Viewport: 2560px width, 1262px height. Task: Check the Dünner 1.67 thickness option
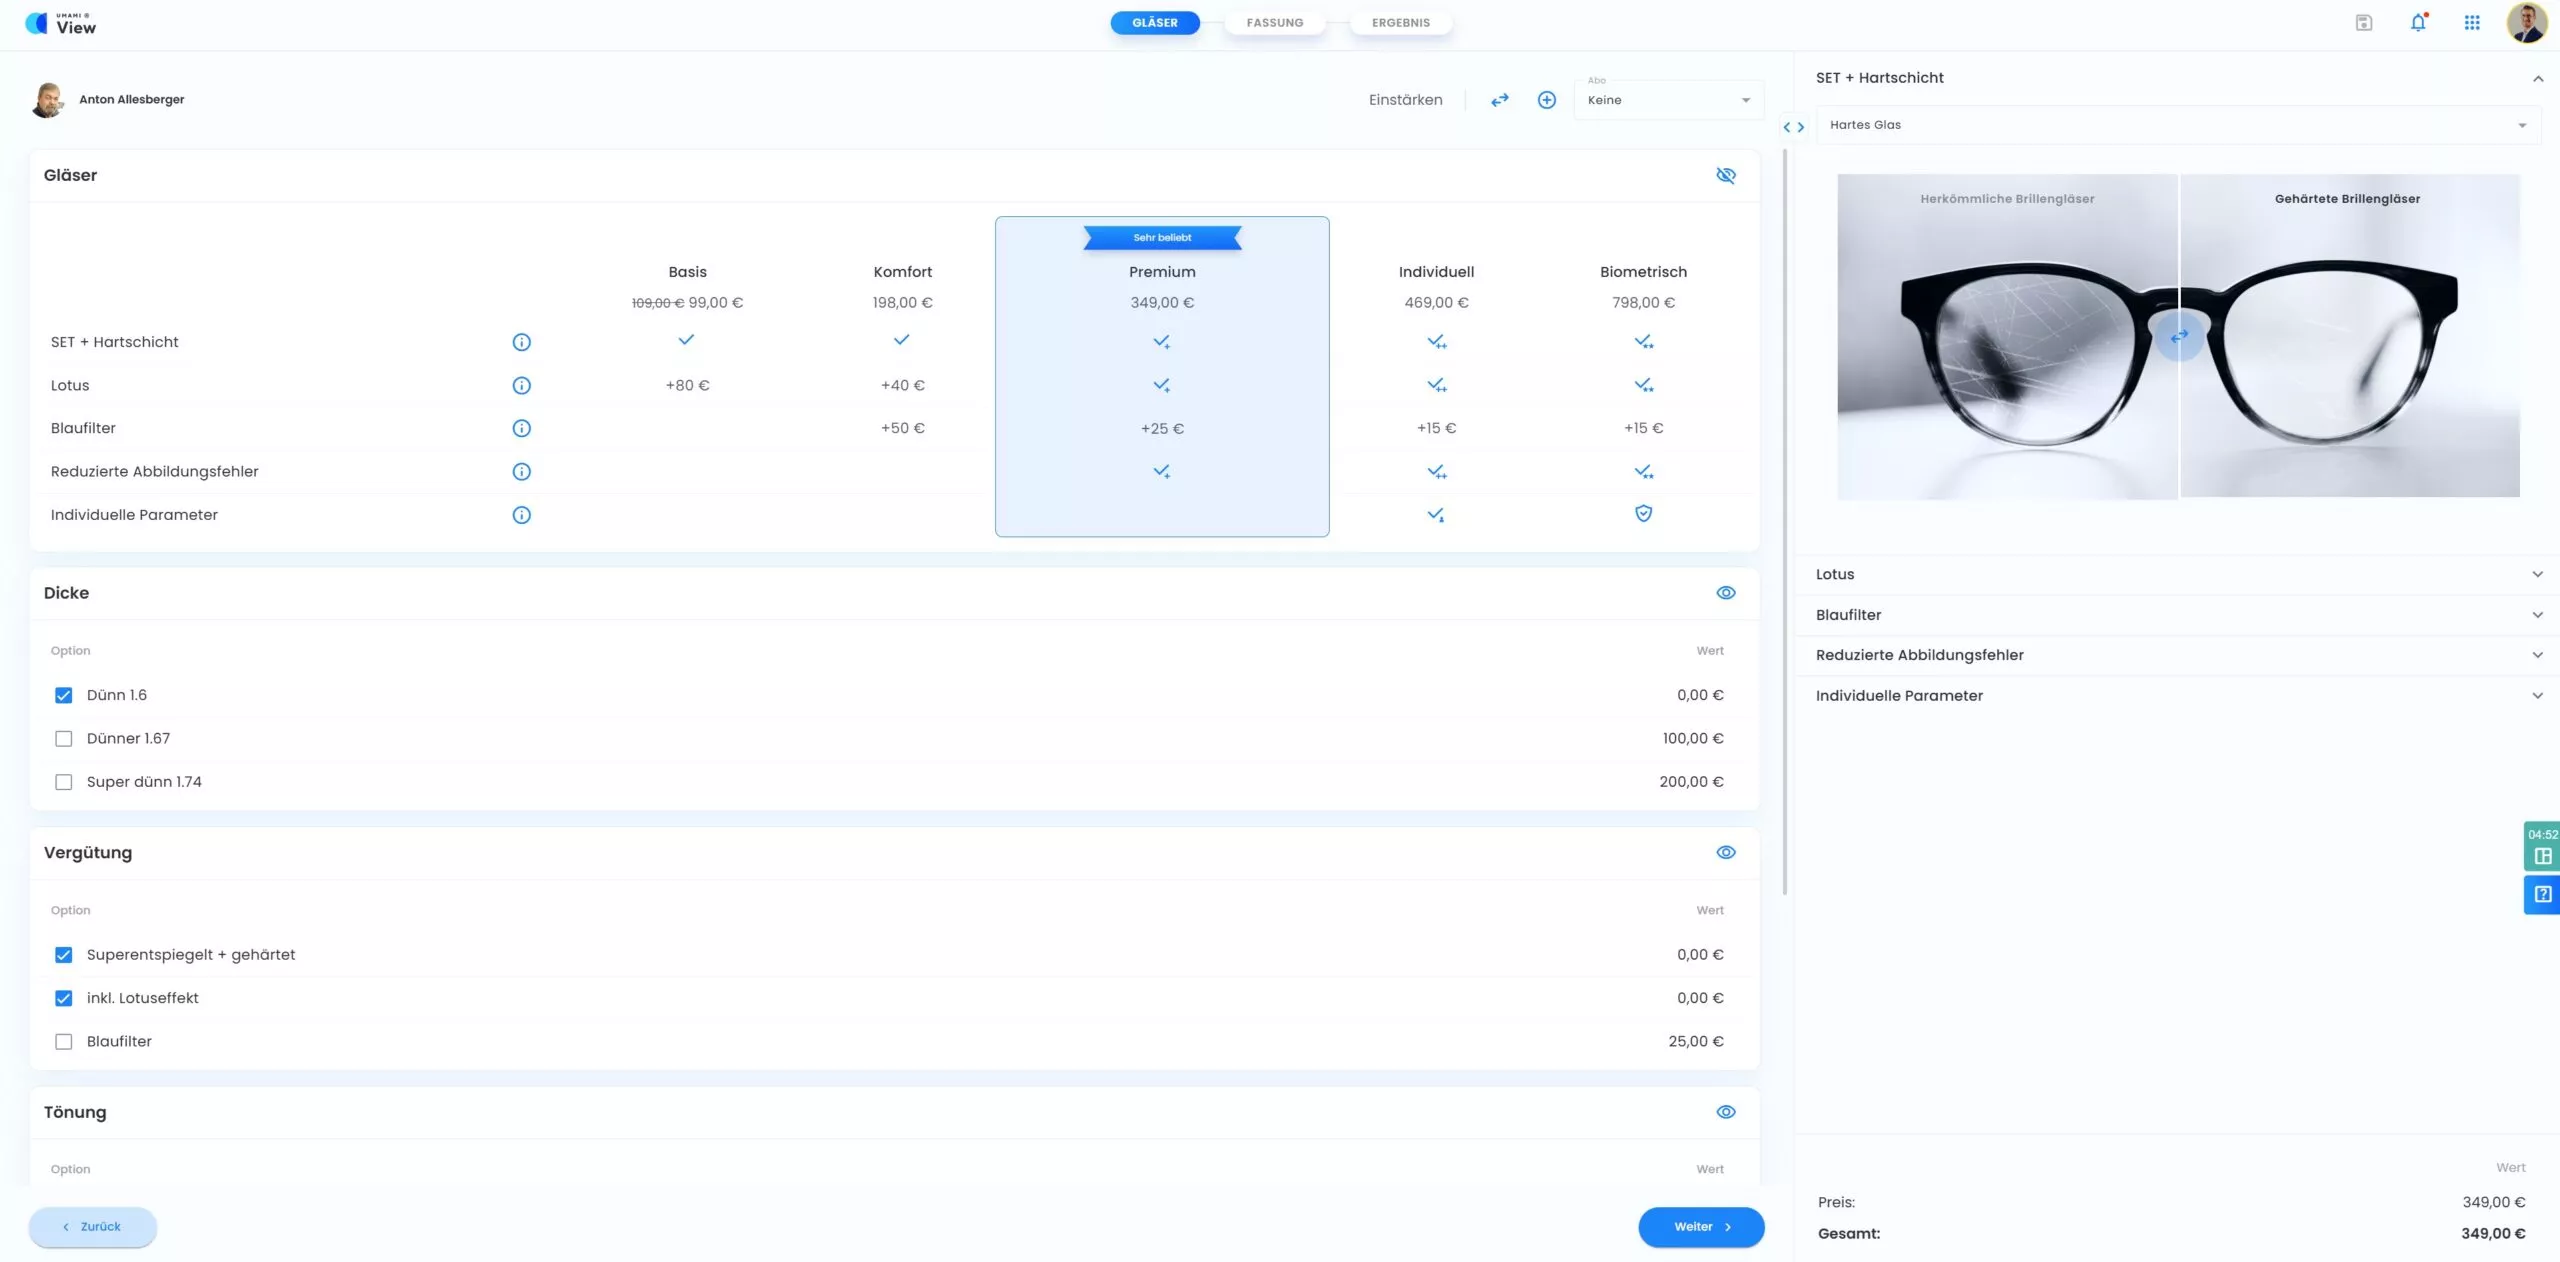click(64, 738)
